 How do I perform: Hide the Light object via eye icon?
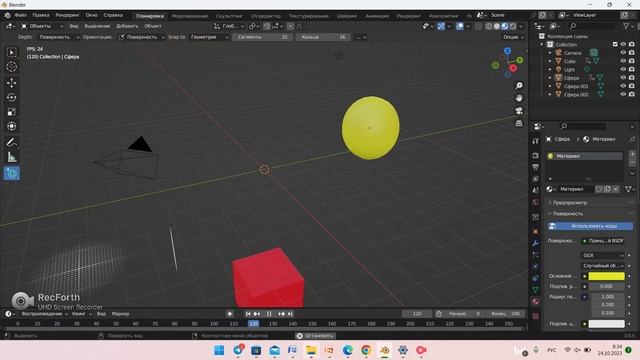(x=623, y=69)
